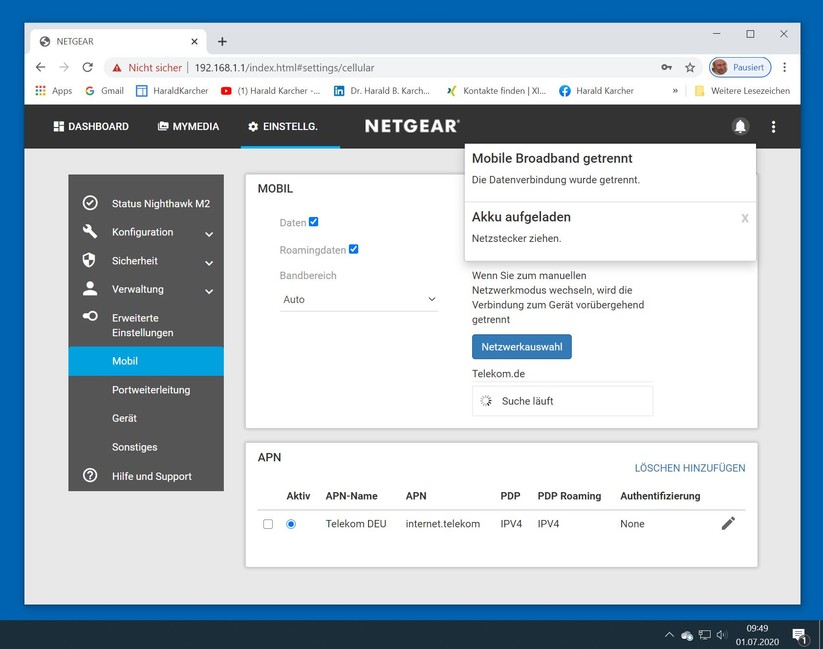
Task: Edit the Telekom DEU APN with pencil icon
Action: 728,523
